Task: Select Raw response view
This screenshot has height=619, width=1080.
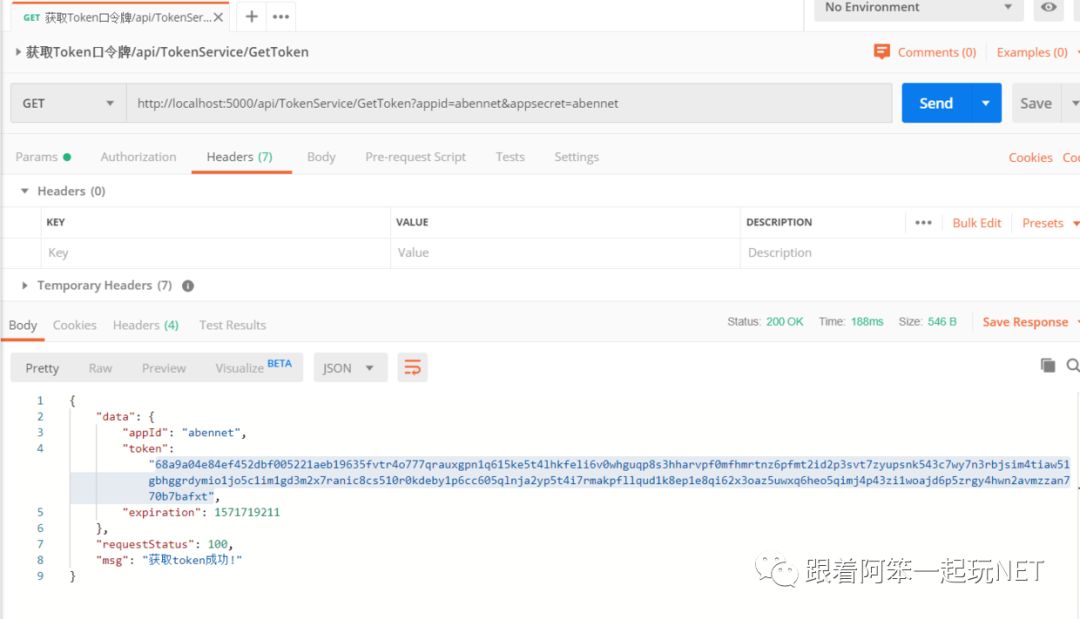Action: 100,368
